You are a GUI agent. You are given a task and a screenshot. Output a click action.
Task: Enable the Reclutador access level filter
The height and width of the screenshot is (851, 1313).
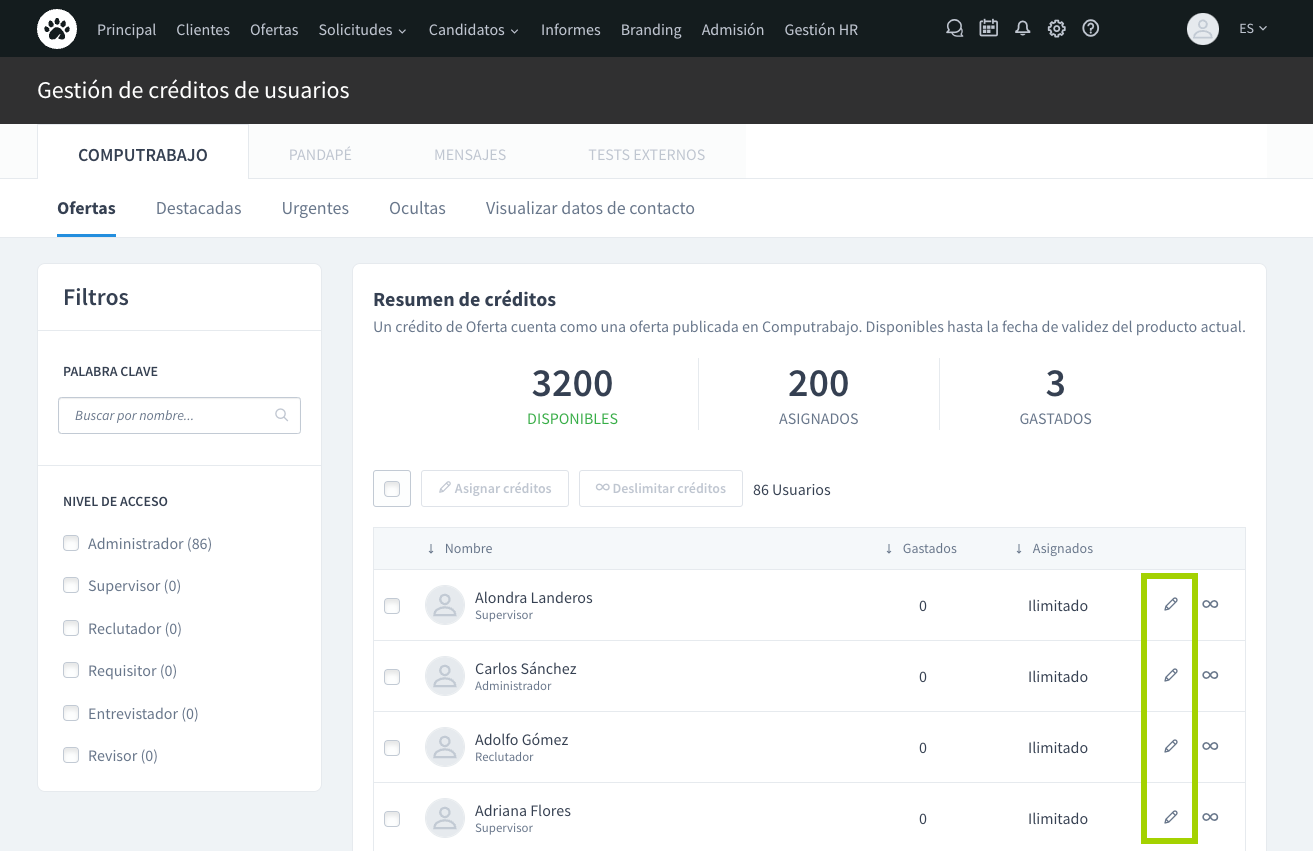(71, 628)
